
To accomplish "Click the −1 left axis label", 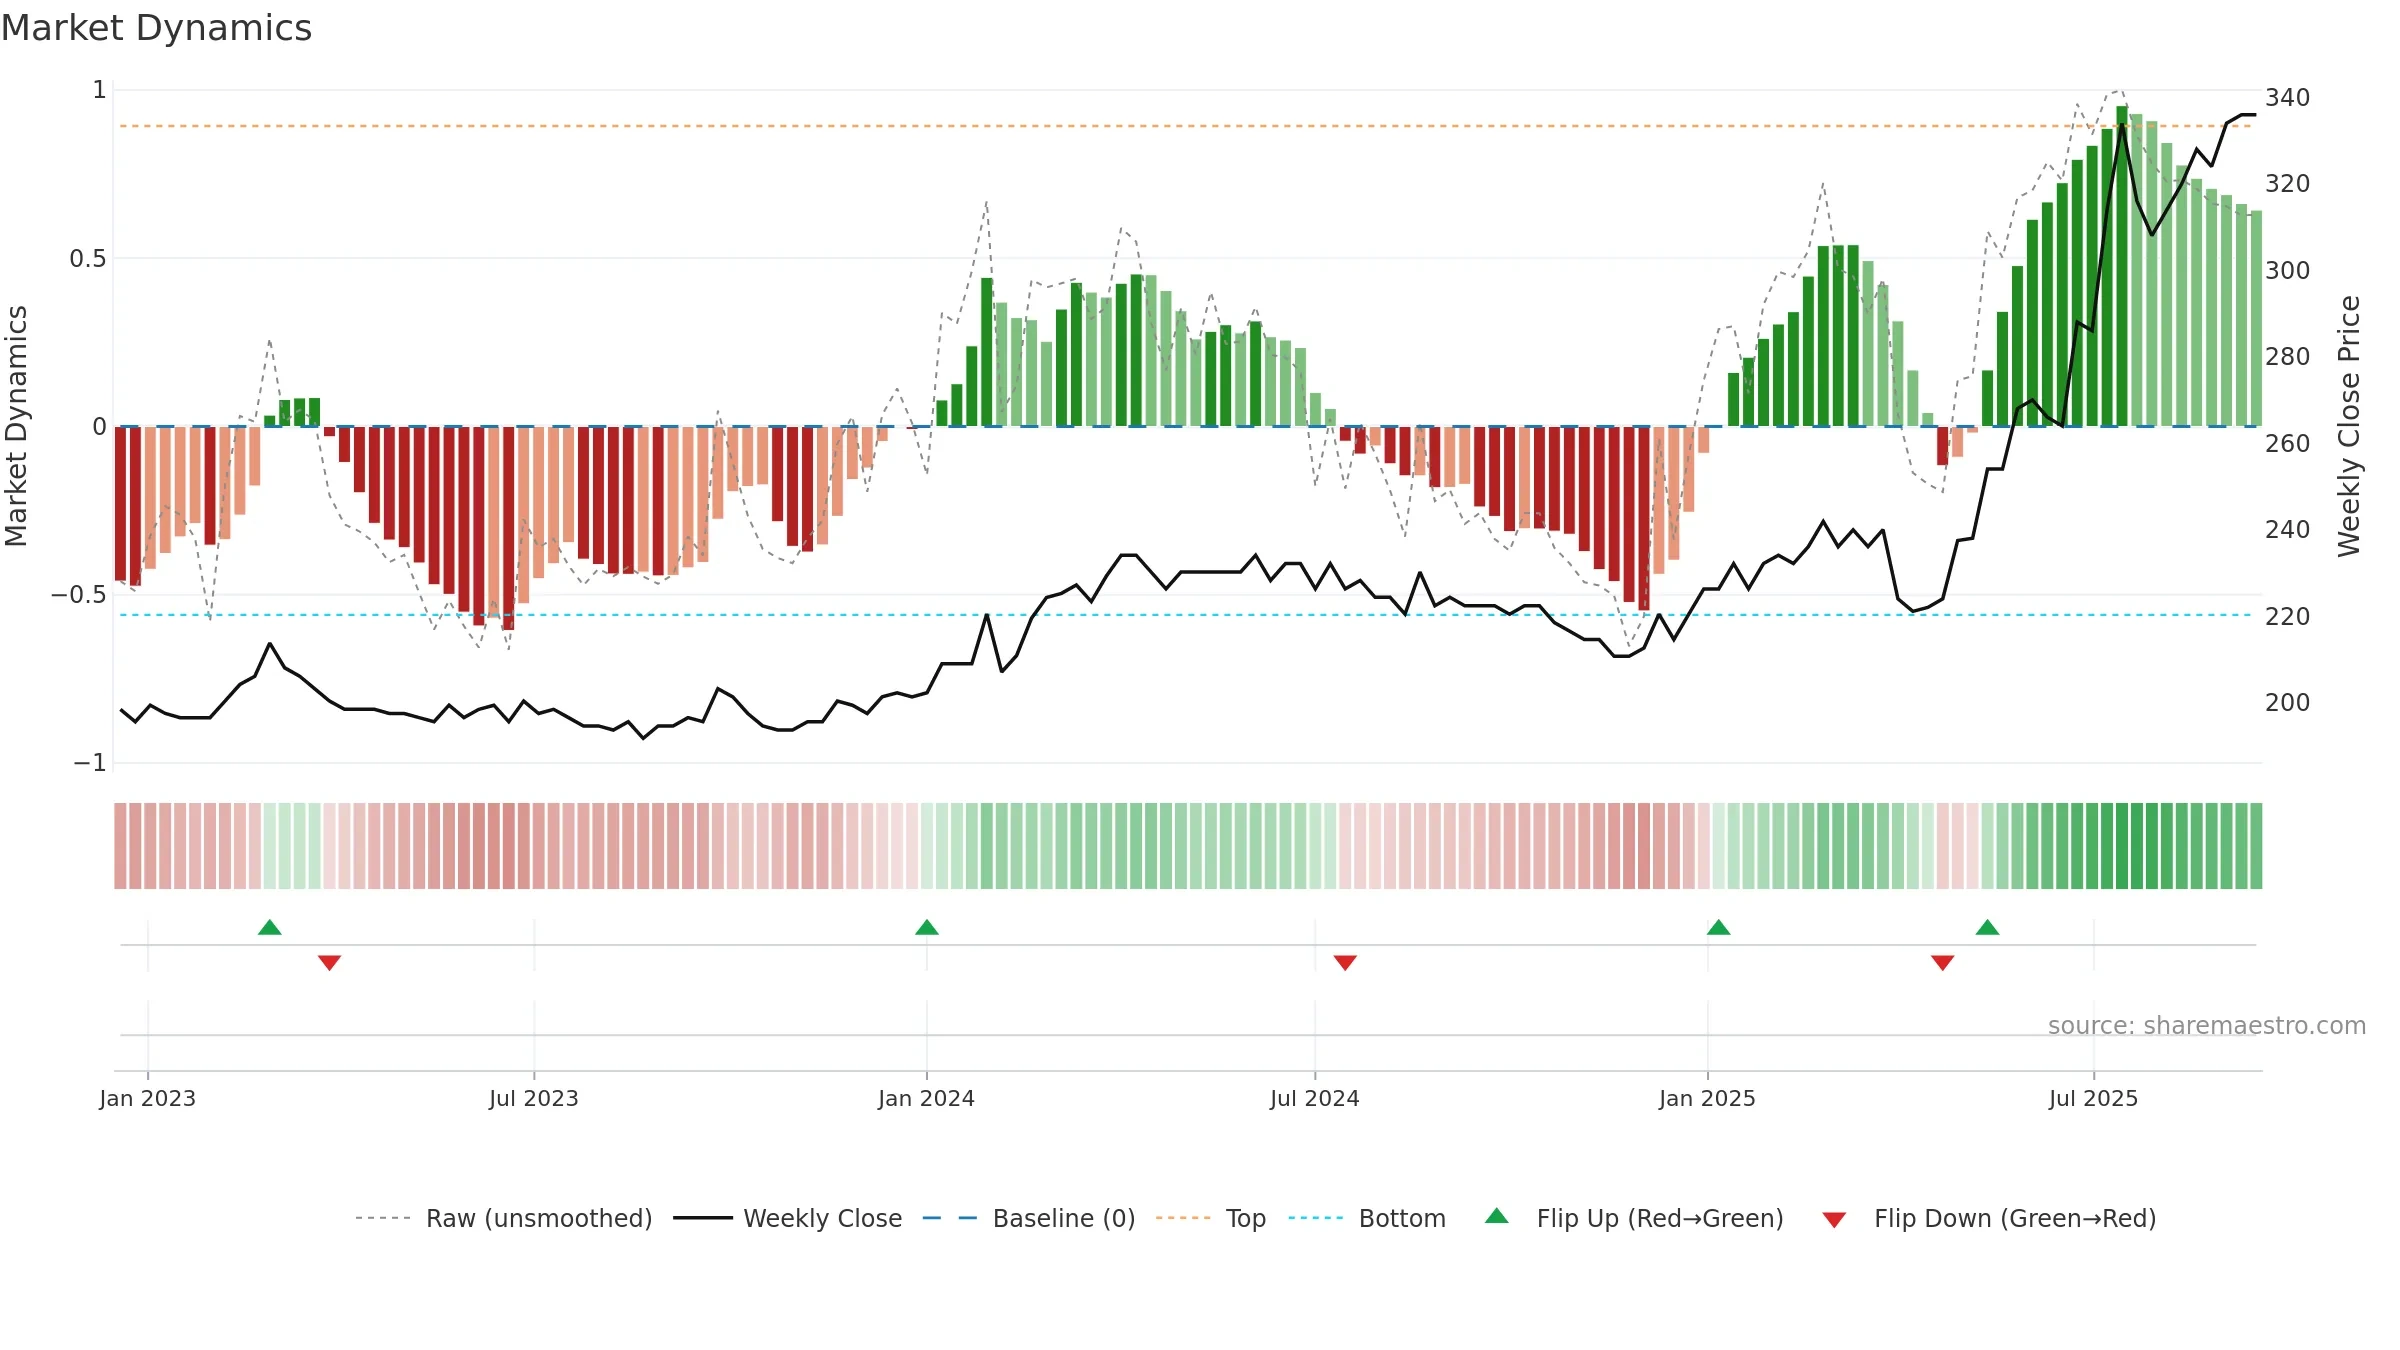I will click(x=90, y=763).
